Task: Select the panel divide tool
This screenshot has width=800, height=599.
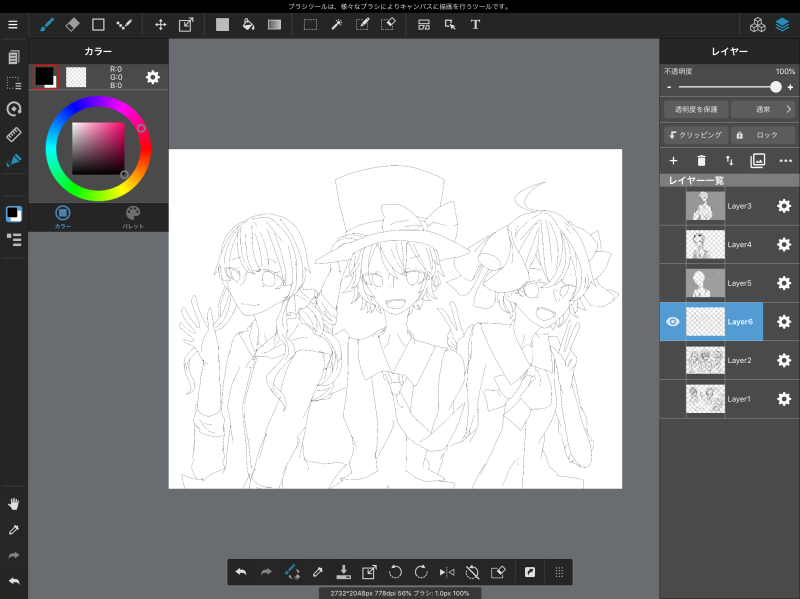Action: pos(424,24)
